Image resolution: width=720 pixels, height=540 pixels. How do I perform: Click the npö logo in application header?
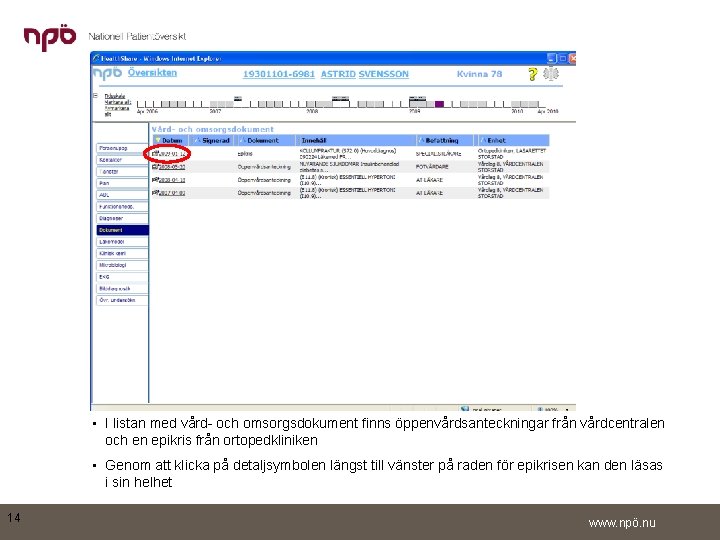107,73
